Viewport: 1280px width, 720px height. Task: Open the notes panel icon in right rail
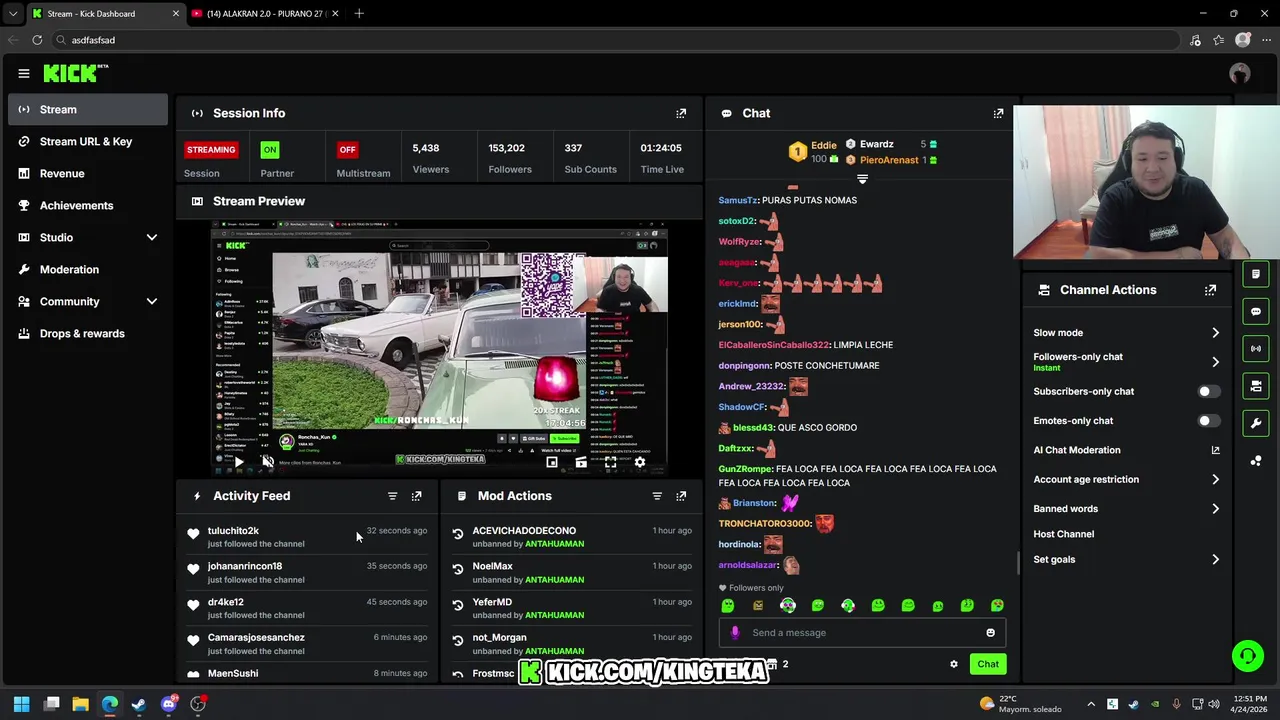(x=1256, y=274)
